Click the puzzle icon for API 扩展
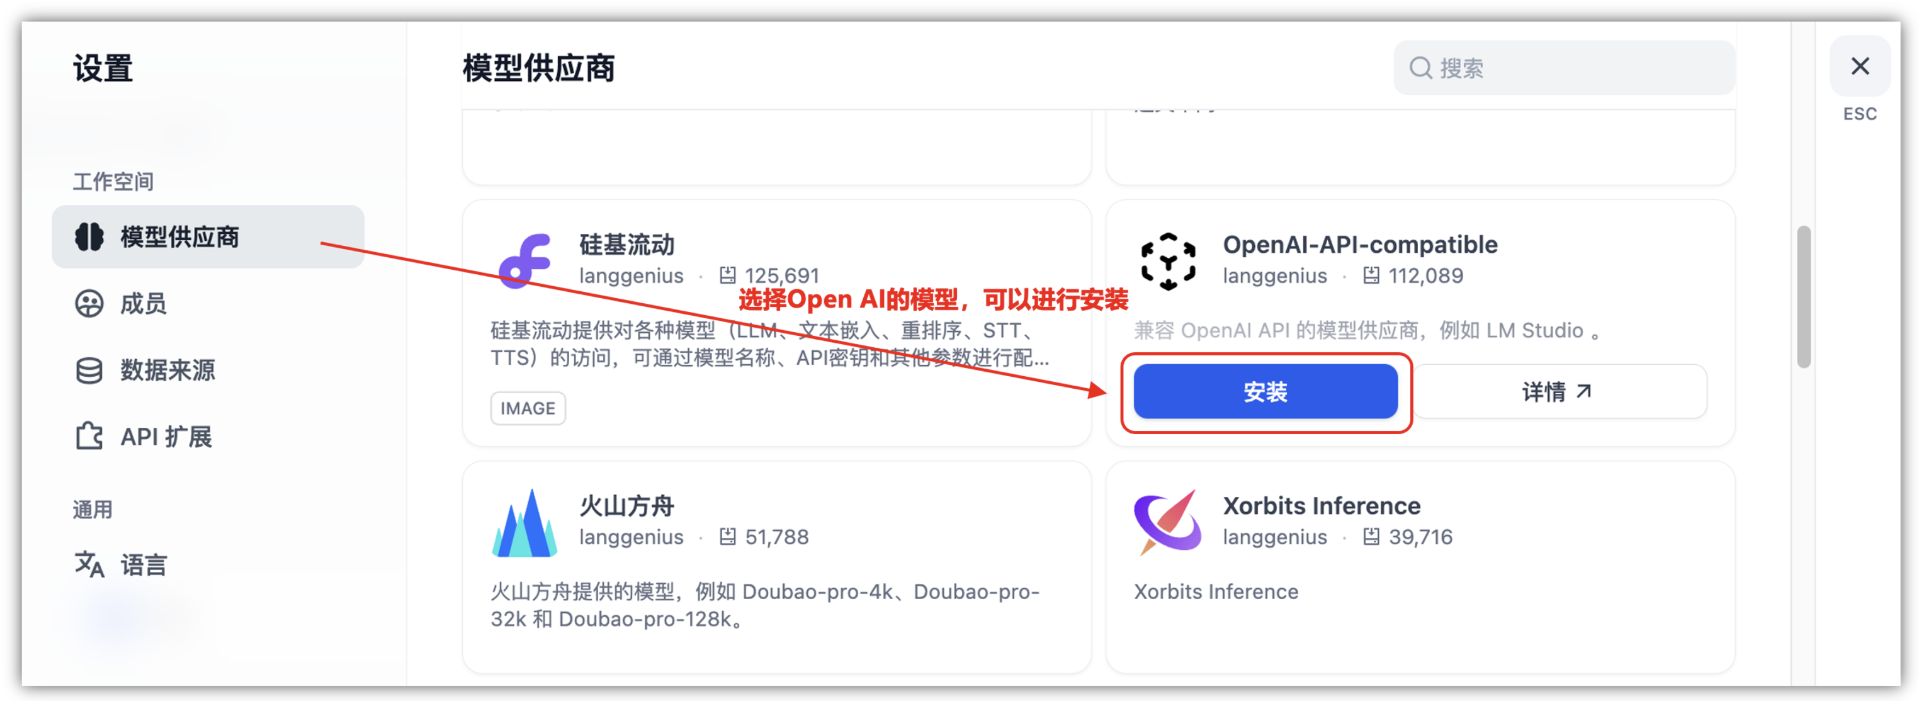The width and height of the screenshot is (1922, 710). [x=89, y=437]
